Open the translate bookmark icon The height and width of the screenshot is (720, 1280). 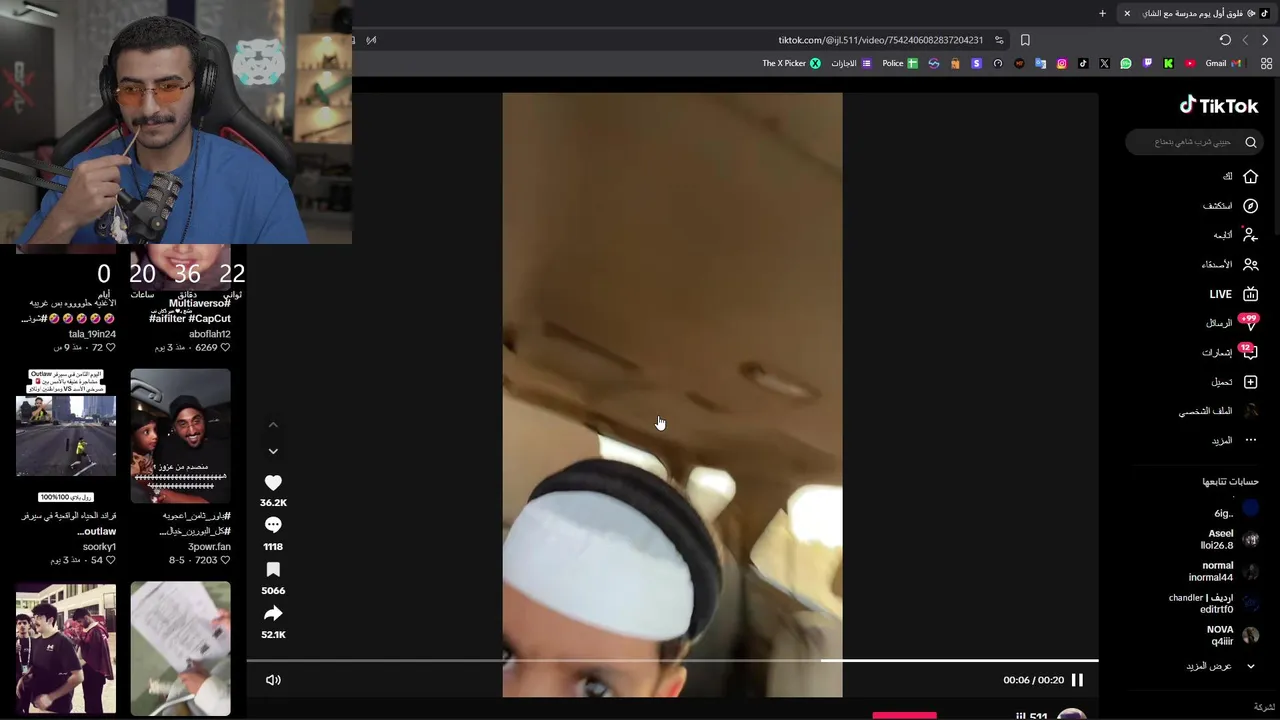[1040, 63]
